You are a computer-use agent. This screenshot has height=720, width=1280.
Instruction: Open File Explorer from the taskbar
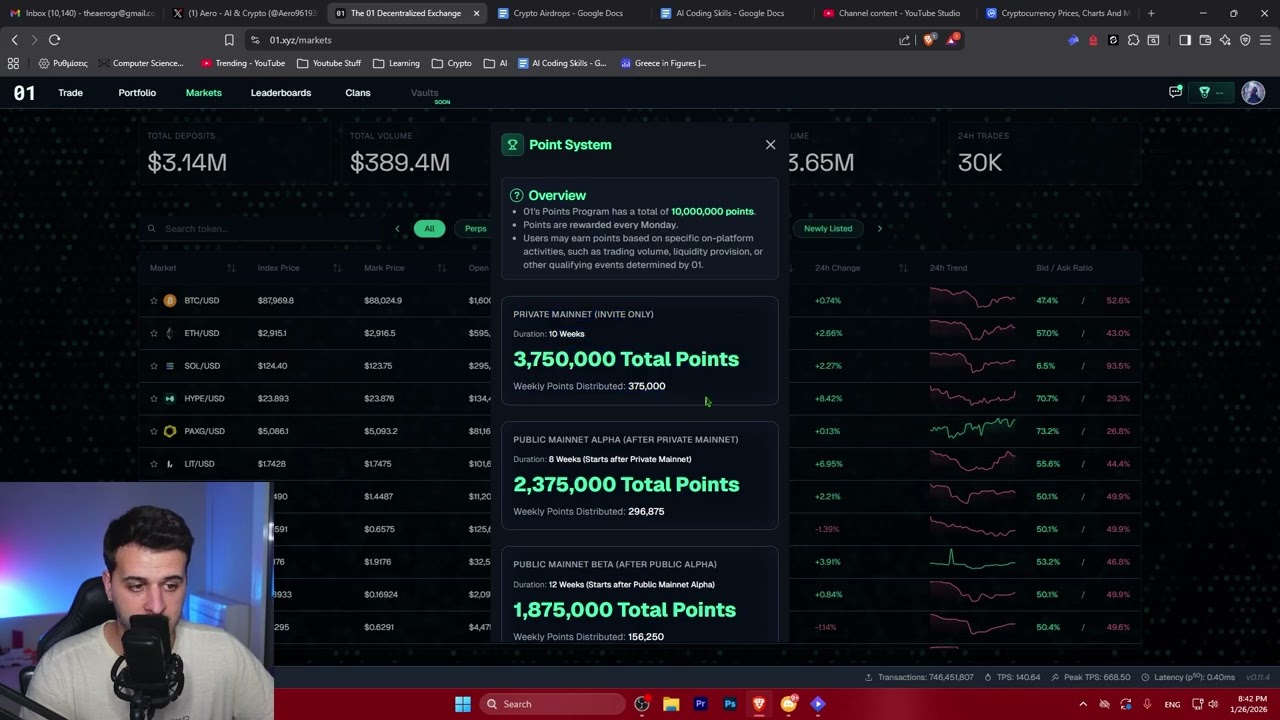tap(671, 704)
